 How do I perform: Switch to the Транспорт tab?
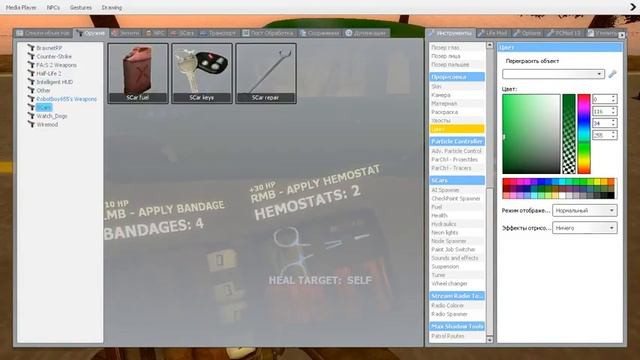[218, 33]
